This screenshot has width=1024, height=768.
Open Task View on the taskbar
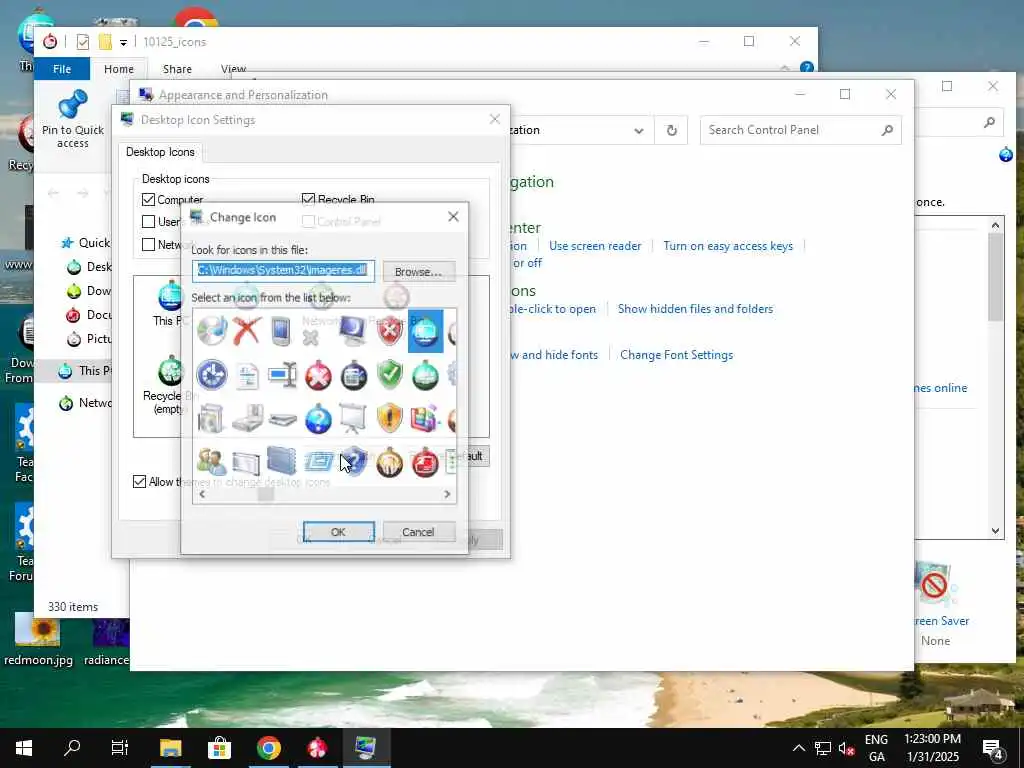(120, 748)
